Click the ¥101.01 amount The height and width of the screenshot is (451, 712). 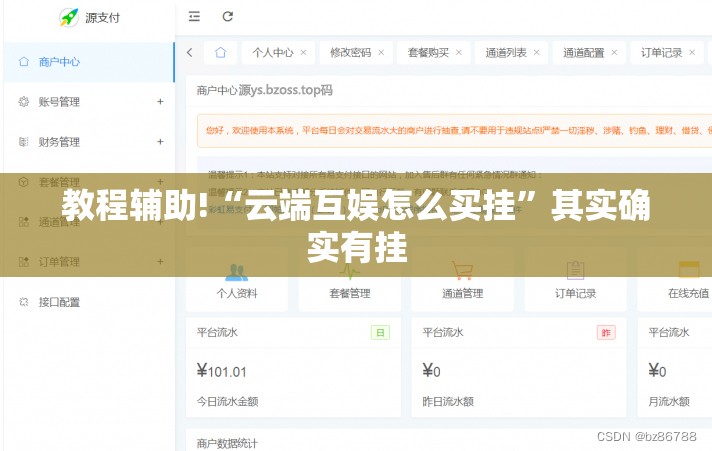(x=222, y=371)
